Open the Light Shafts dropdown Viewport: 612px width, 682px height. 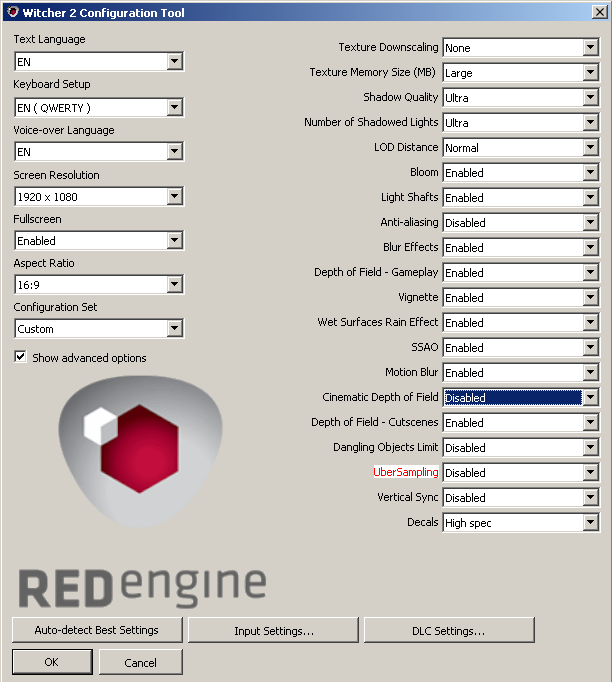(x=521, y=197)
